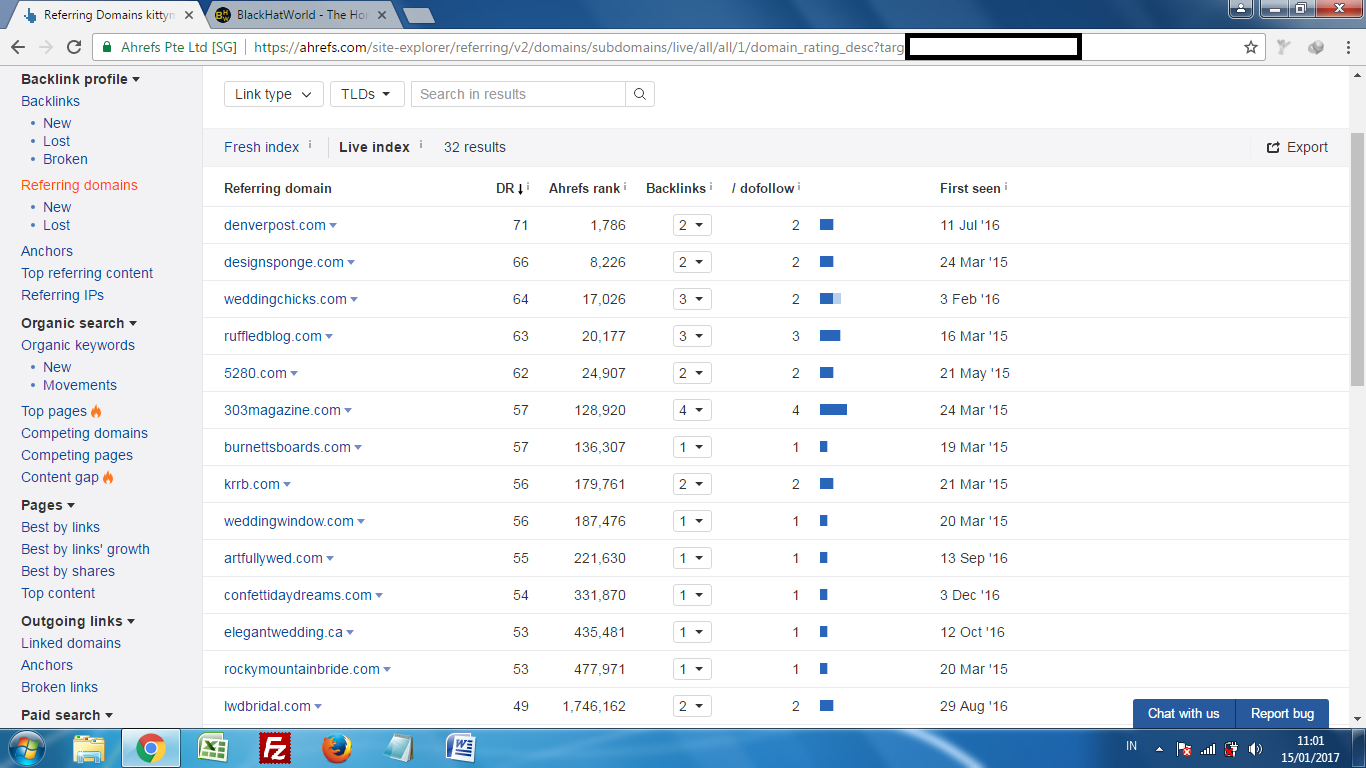Open Organic keywords in the sidebar
Screen dimensions: 1366x768
(78, 345)
